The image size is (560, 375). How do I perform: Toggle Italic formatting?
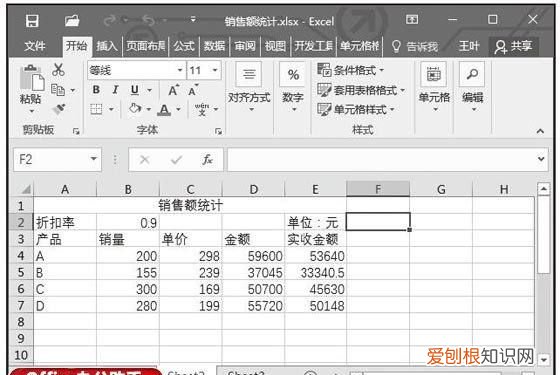(x=115, y=90)
